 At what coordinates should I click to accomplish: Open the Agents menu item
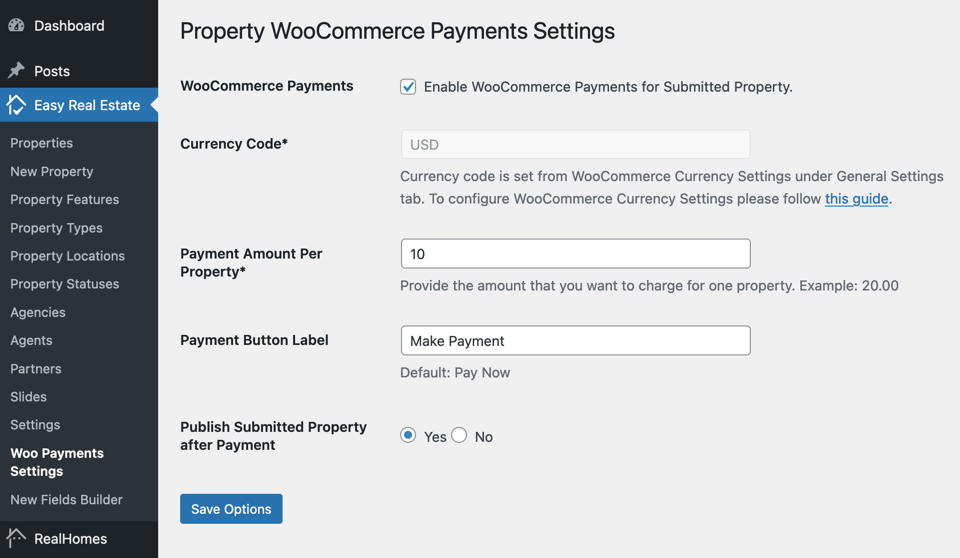(31, 341)
